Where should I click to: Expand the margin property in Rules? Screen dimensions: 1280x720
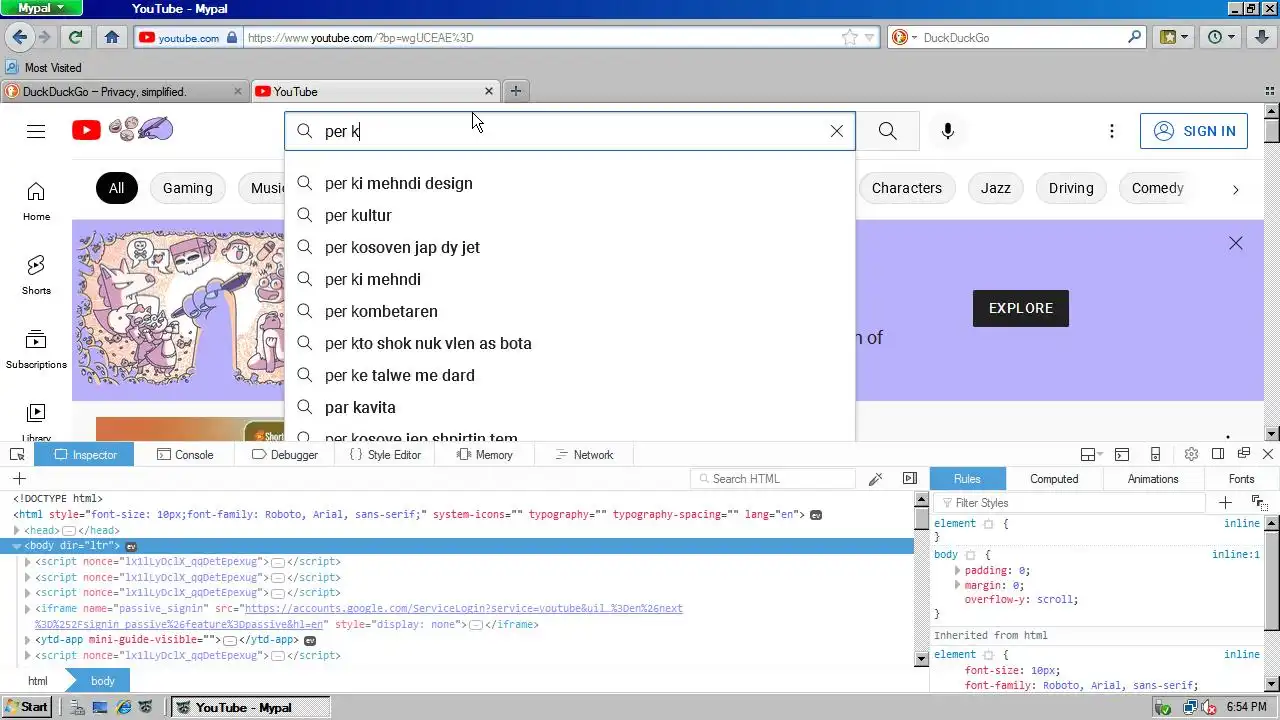(957, 586)
